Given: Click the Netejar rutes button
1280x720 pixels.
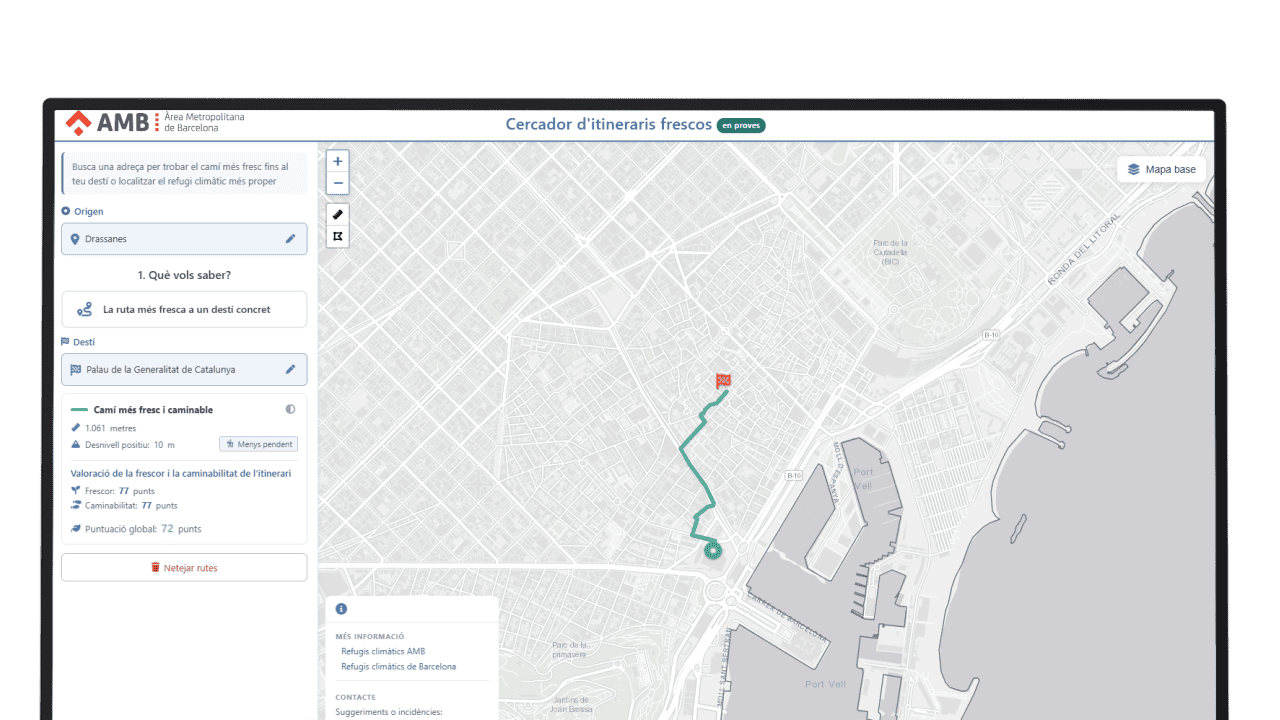Looking at the screenshot, I should pos(184,567).
